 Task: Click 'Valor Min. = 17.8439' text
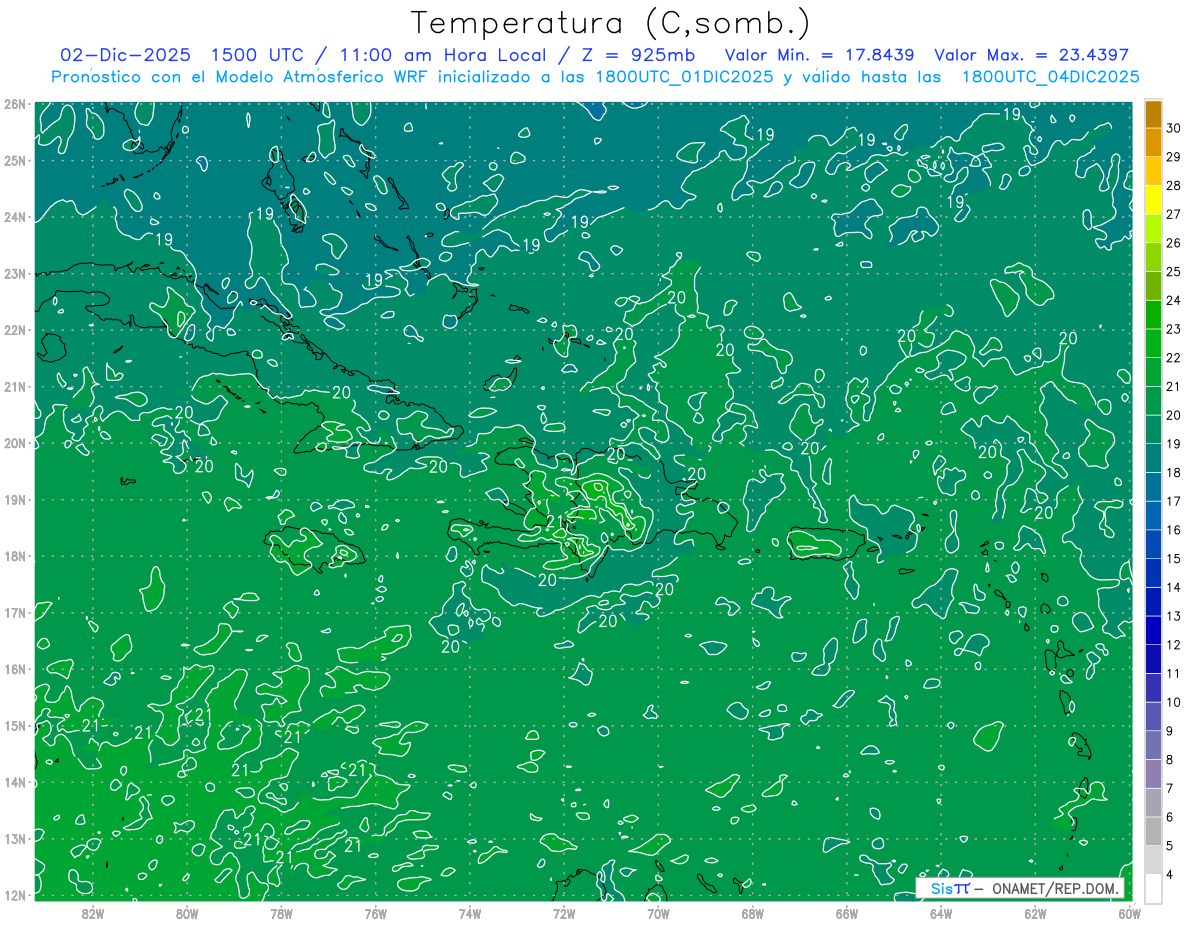point(820,55)
